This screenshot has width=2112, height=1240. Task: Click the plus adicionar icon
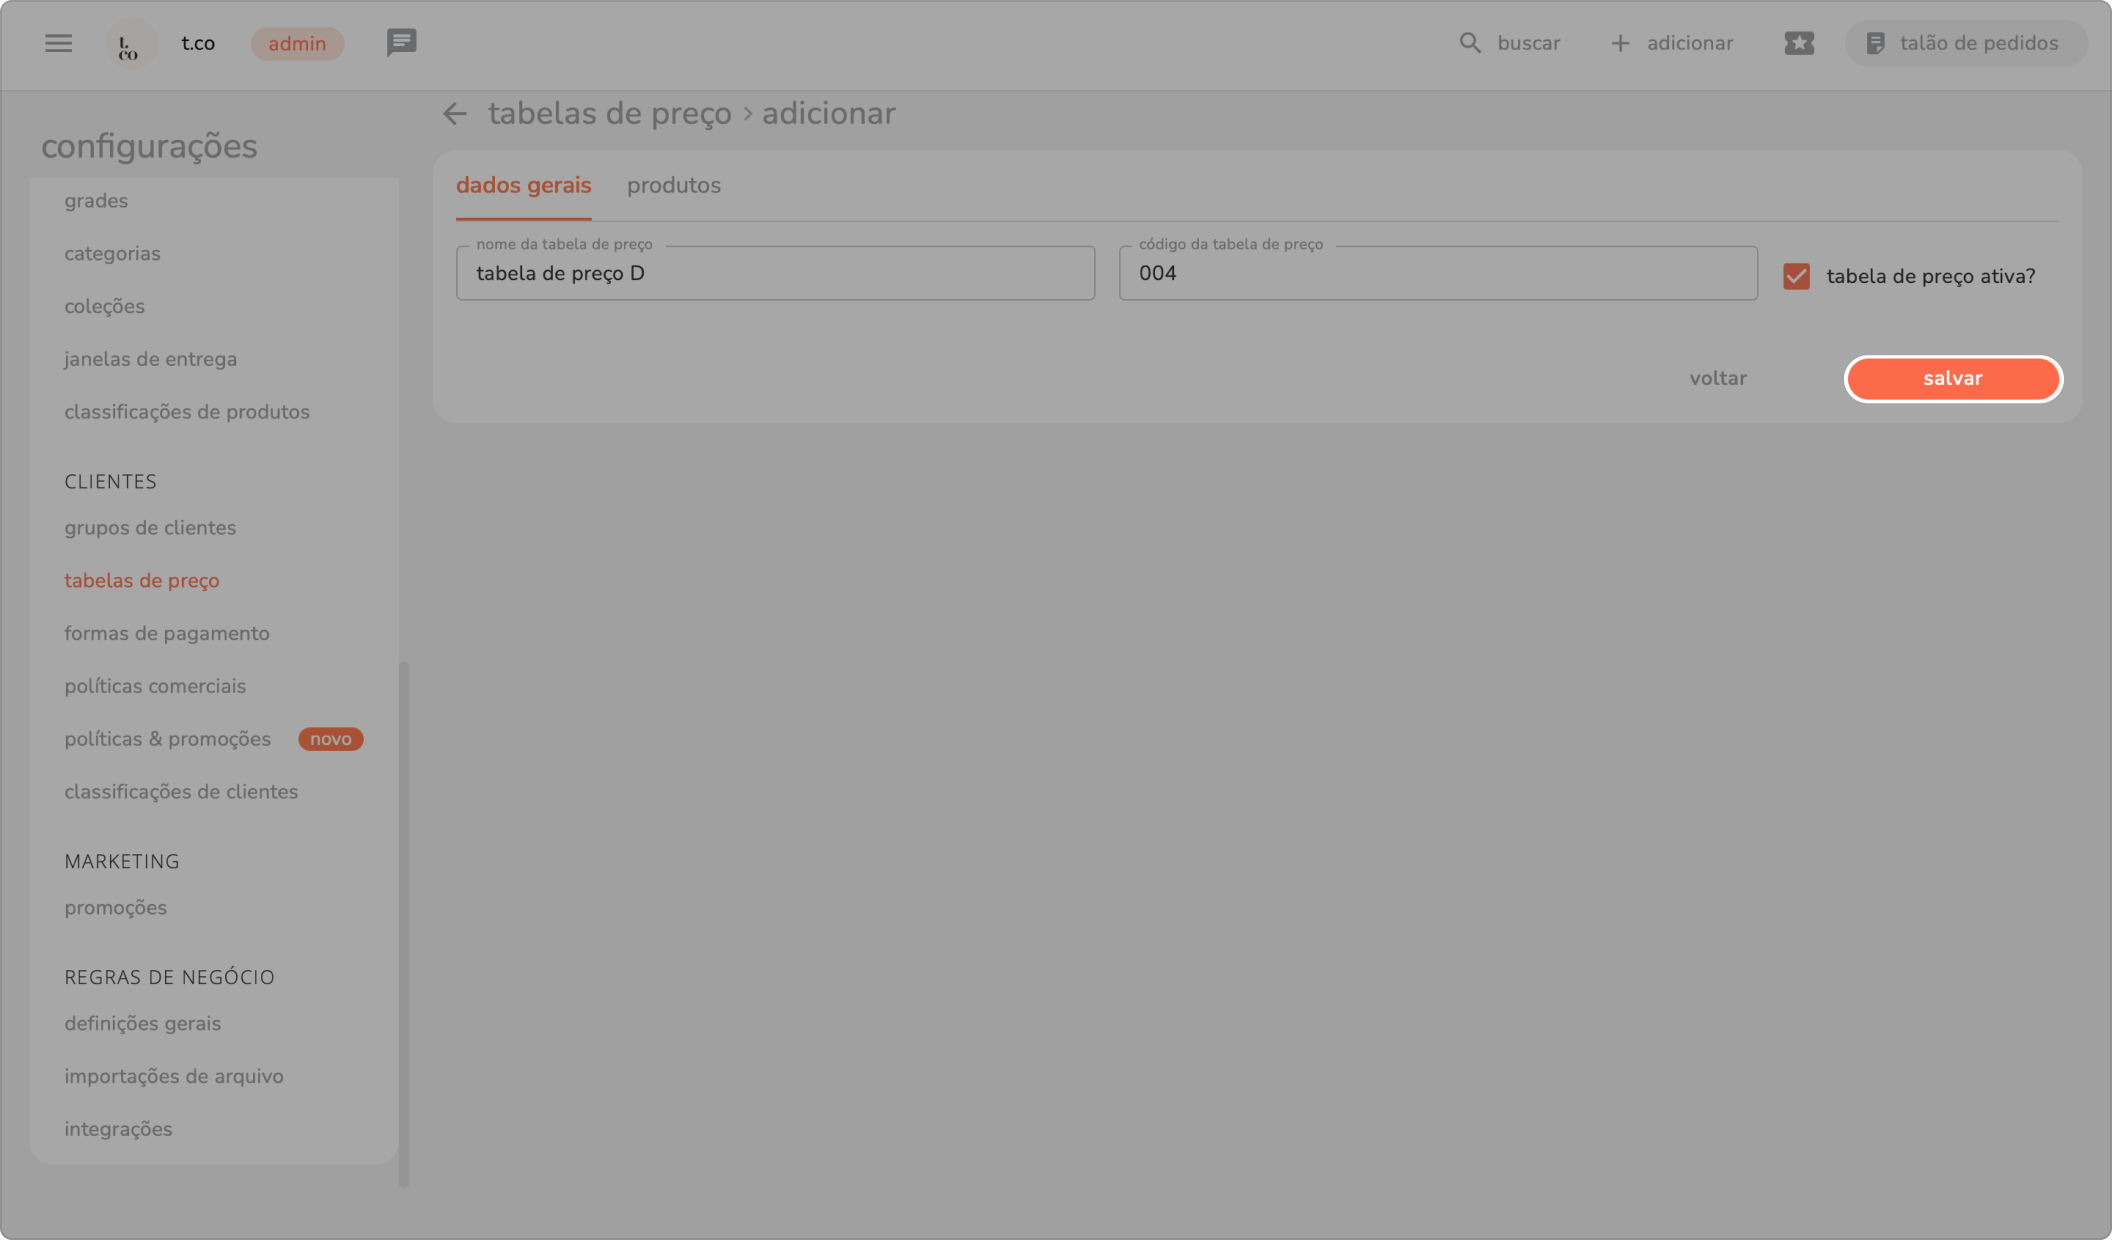[1620, 43]
